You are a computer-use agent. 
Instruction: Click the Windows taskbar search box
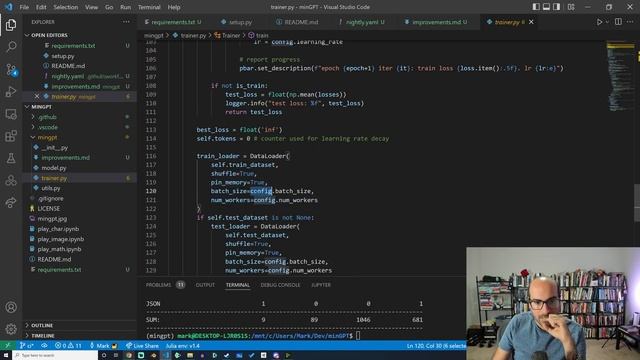(x=55, y=356)
